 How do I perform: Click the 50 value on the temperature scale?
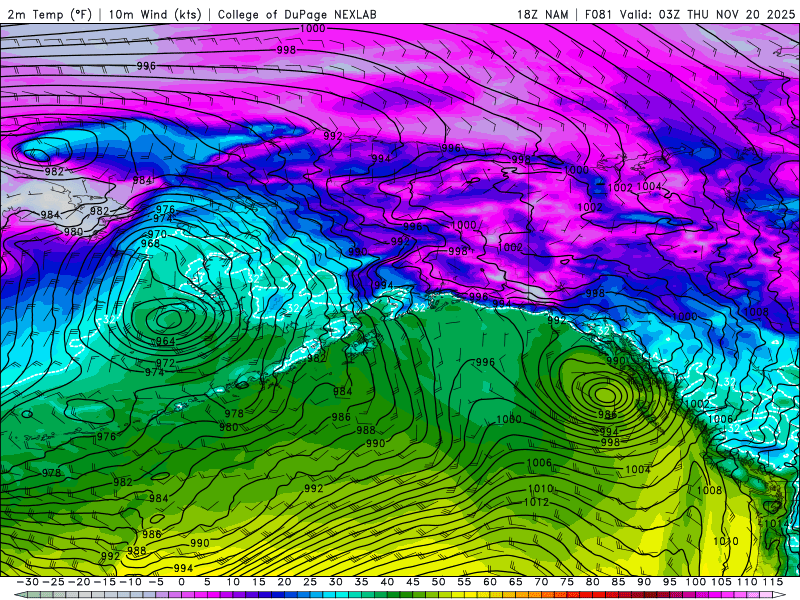(438, 582)
